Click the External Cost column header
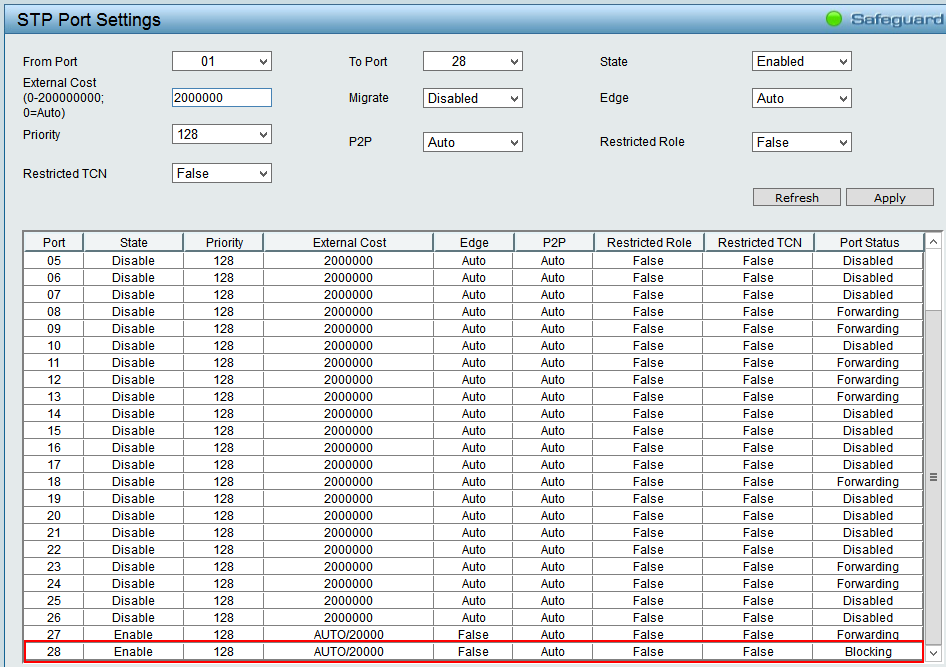 point(349,242)
